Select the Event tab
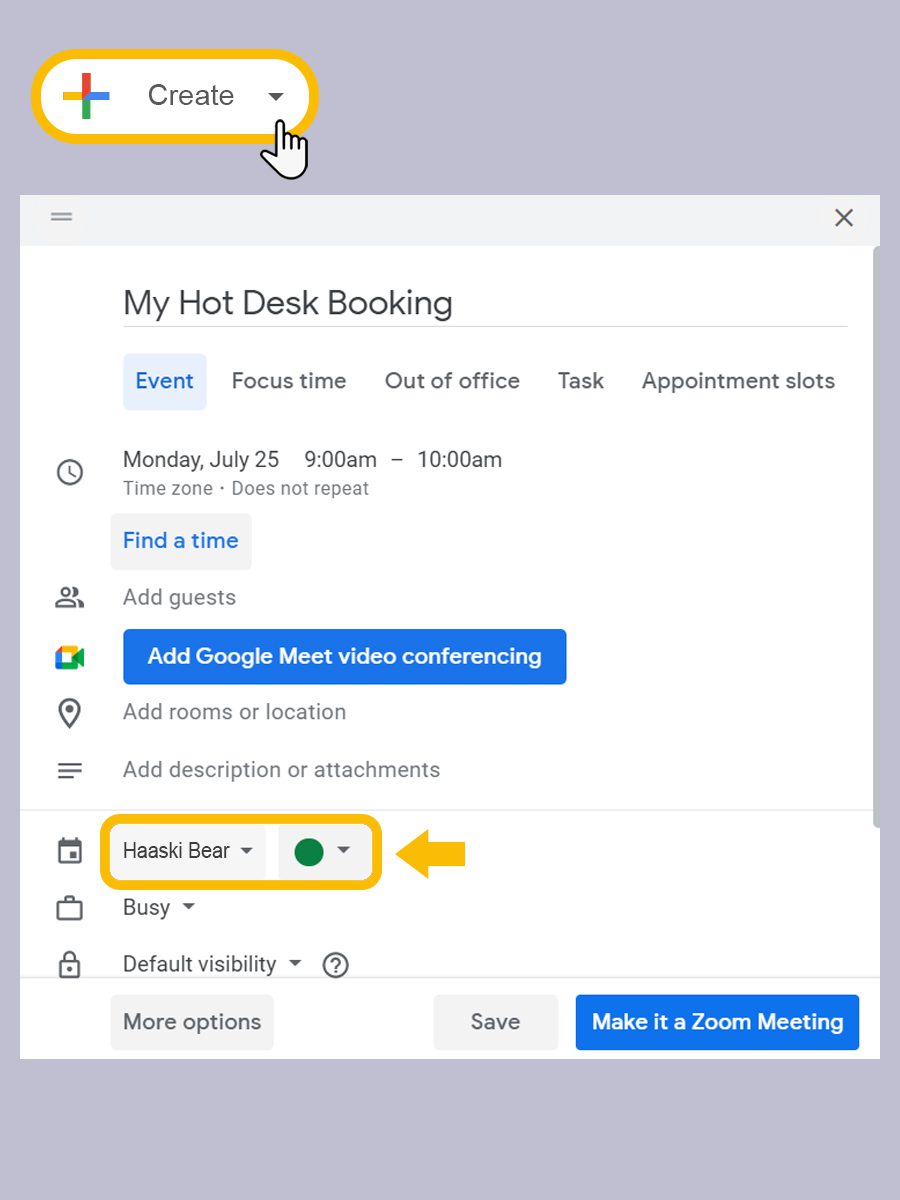Image resolution: width=900 pixels, height=1200 pixels. (165, 381)
